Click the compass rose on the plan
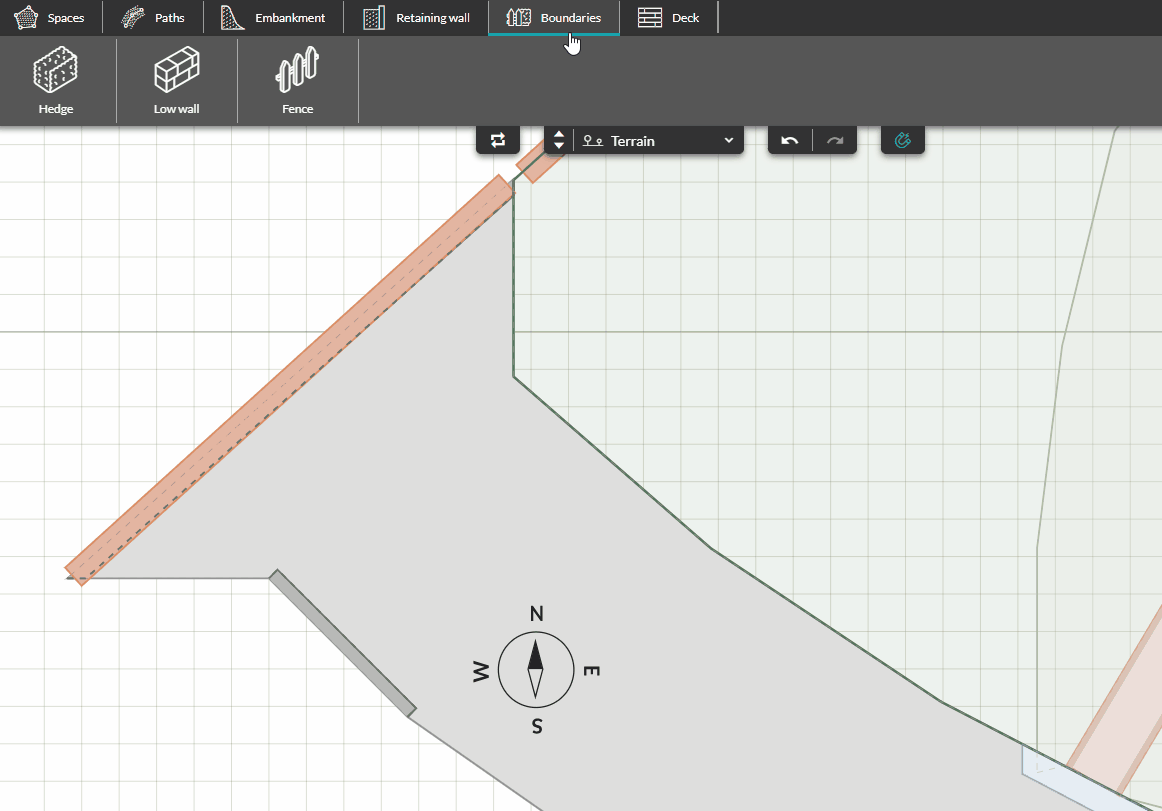 tap(536, 669)
